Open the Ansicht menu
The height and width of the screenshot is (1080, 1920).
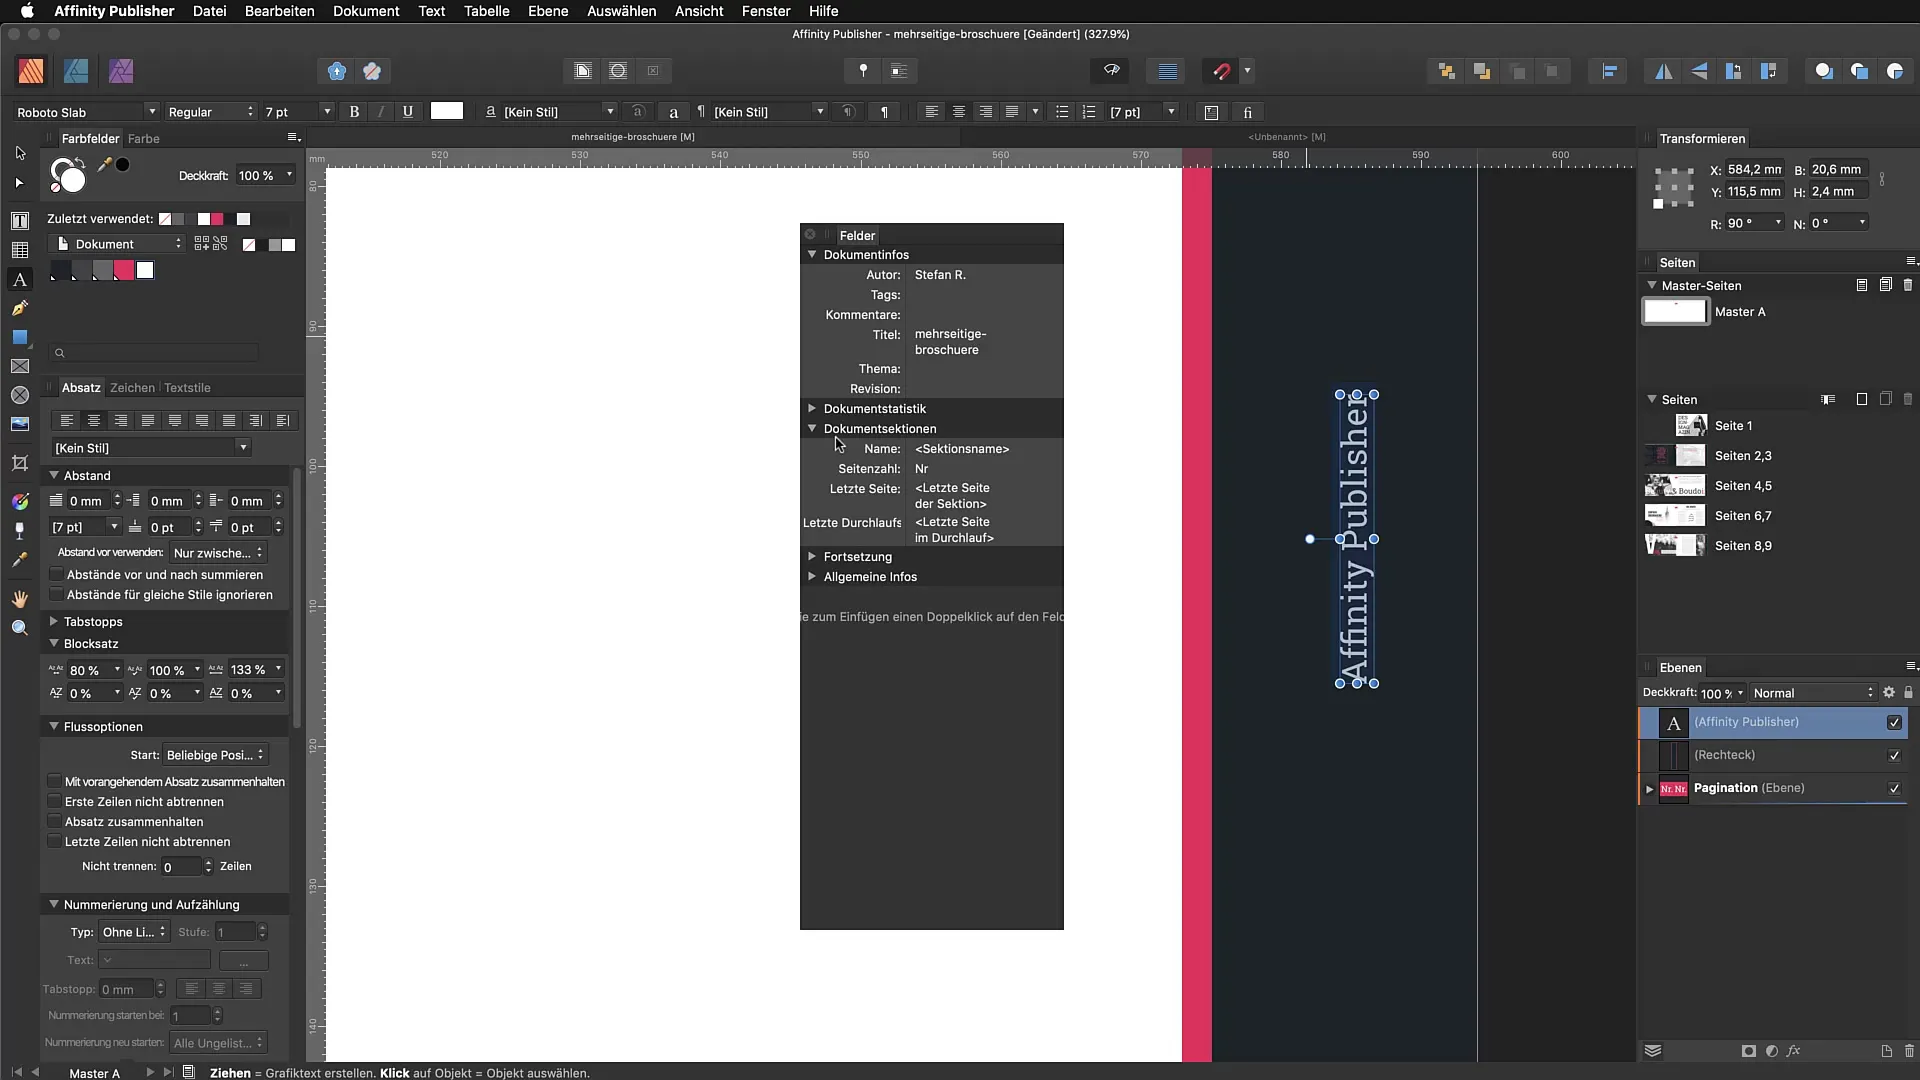pos(699,11)
